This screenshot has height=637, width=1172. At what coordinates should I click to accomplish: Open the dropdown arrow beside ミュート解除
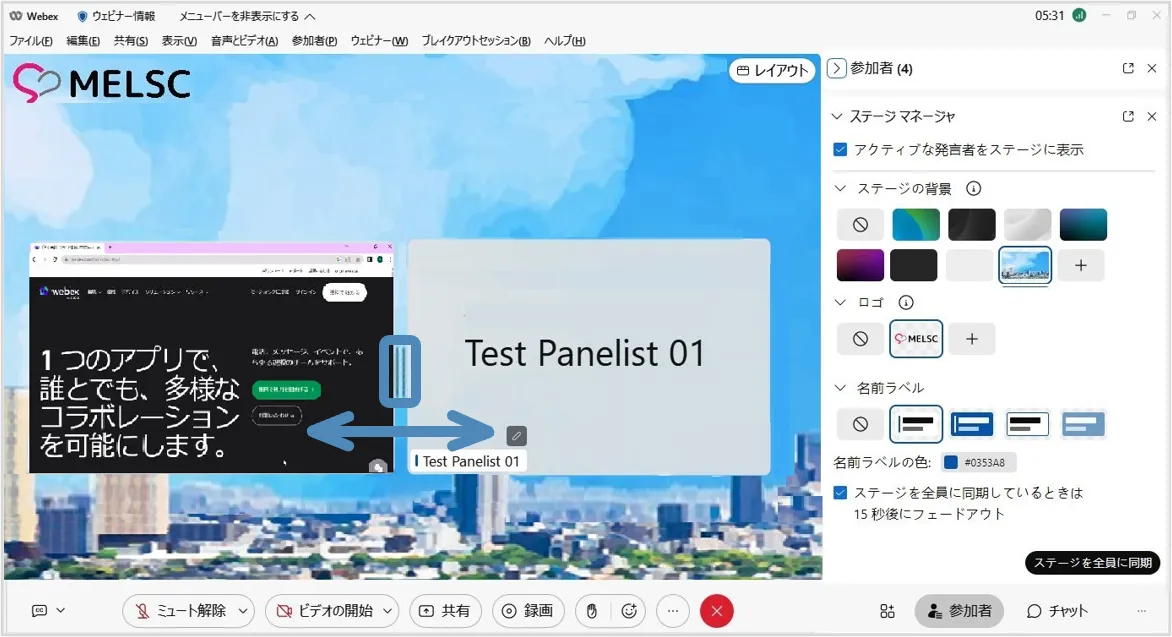(x=244, y=611)
